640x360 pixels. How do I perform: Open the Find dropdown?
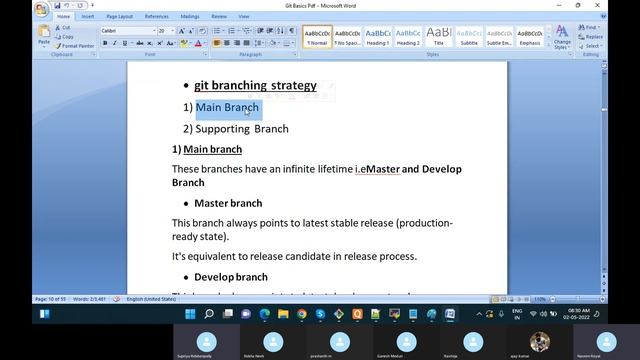599,27
